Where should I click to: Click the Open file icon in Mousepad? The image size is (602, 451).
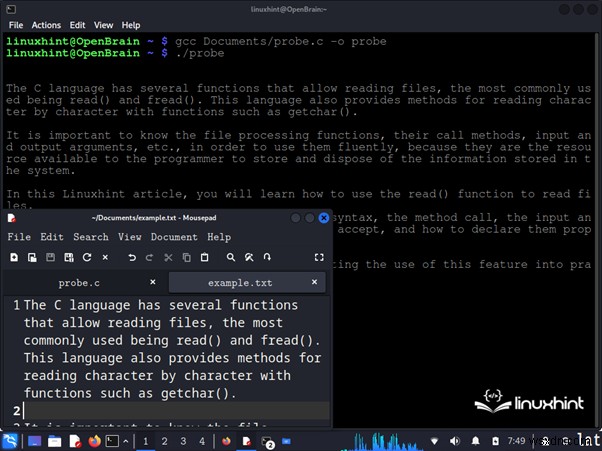[x=32, y=257]
